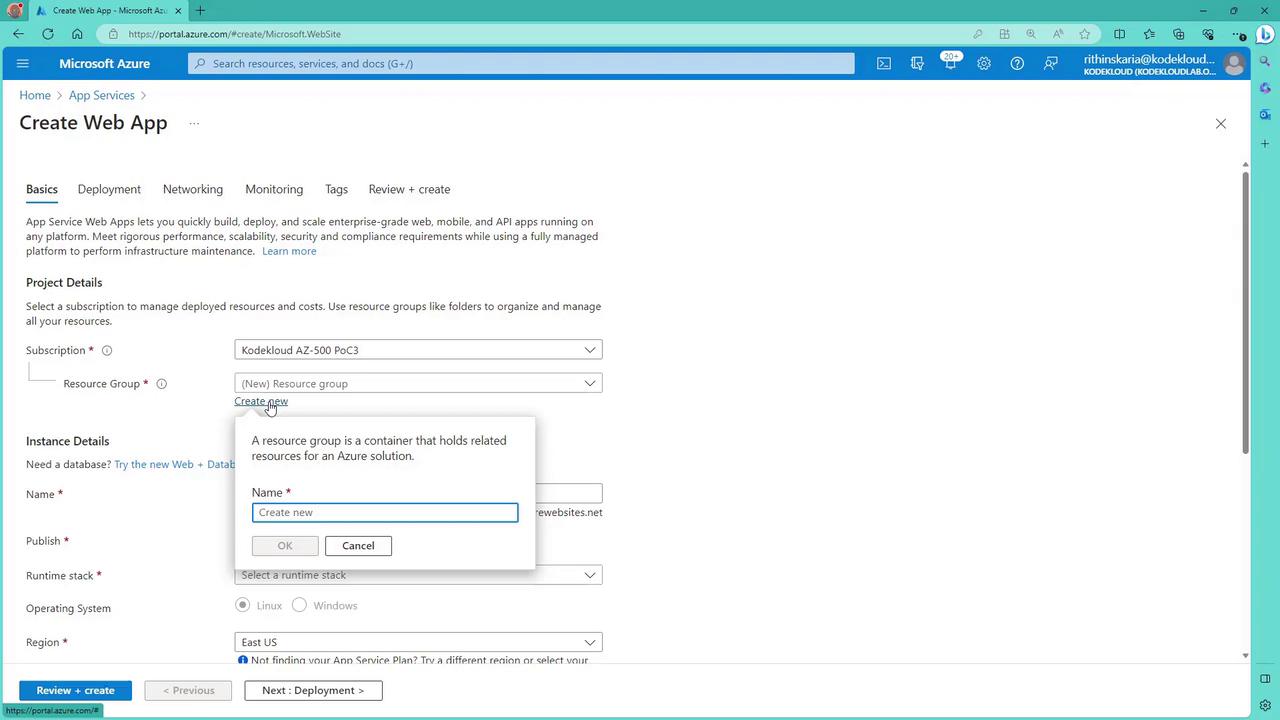Open the browser Favorites list
Image resolution: width=1280 pixels, height=720 pixels.
click(x=1149, y=34)
